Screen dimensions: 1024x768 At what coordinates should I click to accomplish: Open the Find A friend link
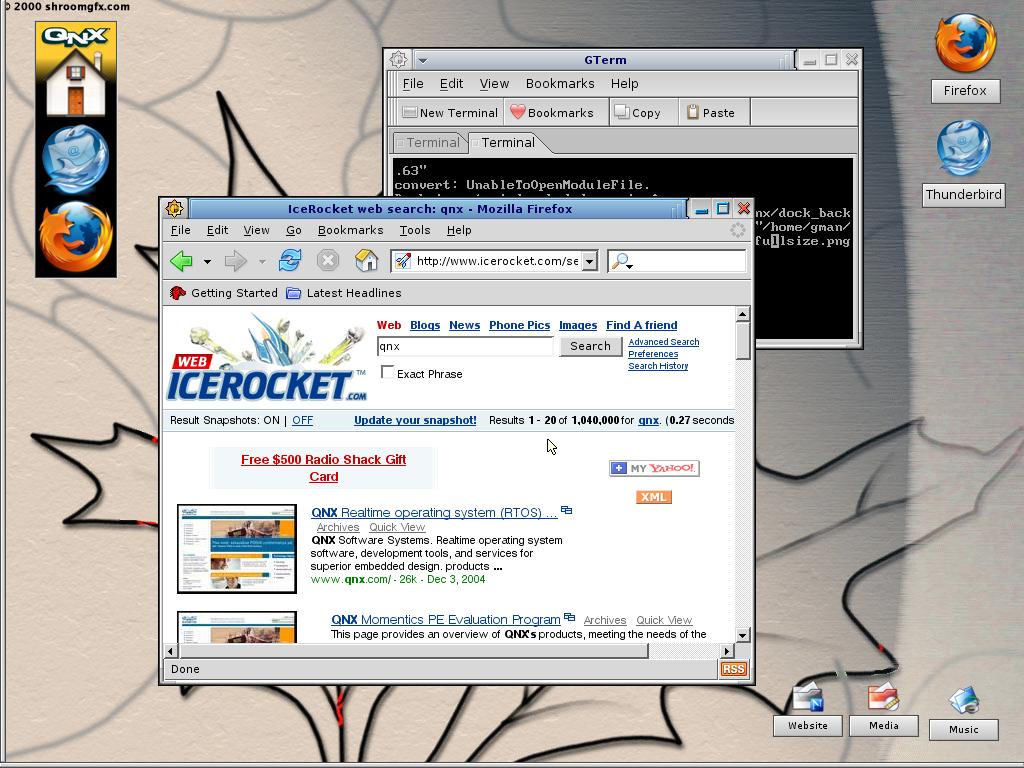641,325
